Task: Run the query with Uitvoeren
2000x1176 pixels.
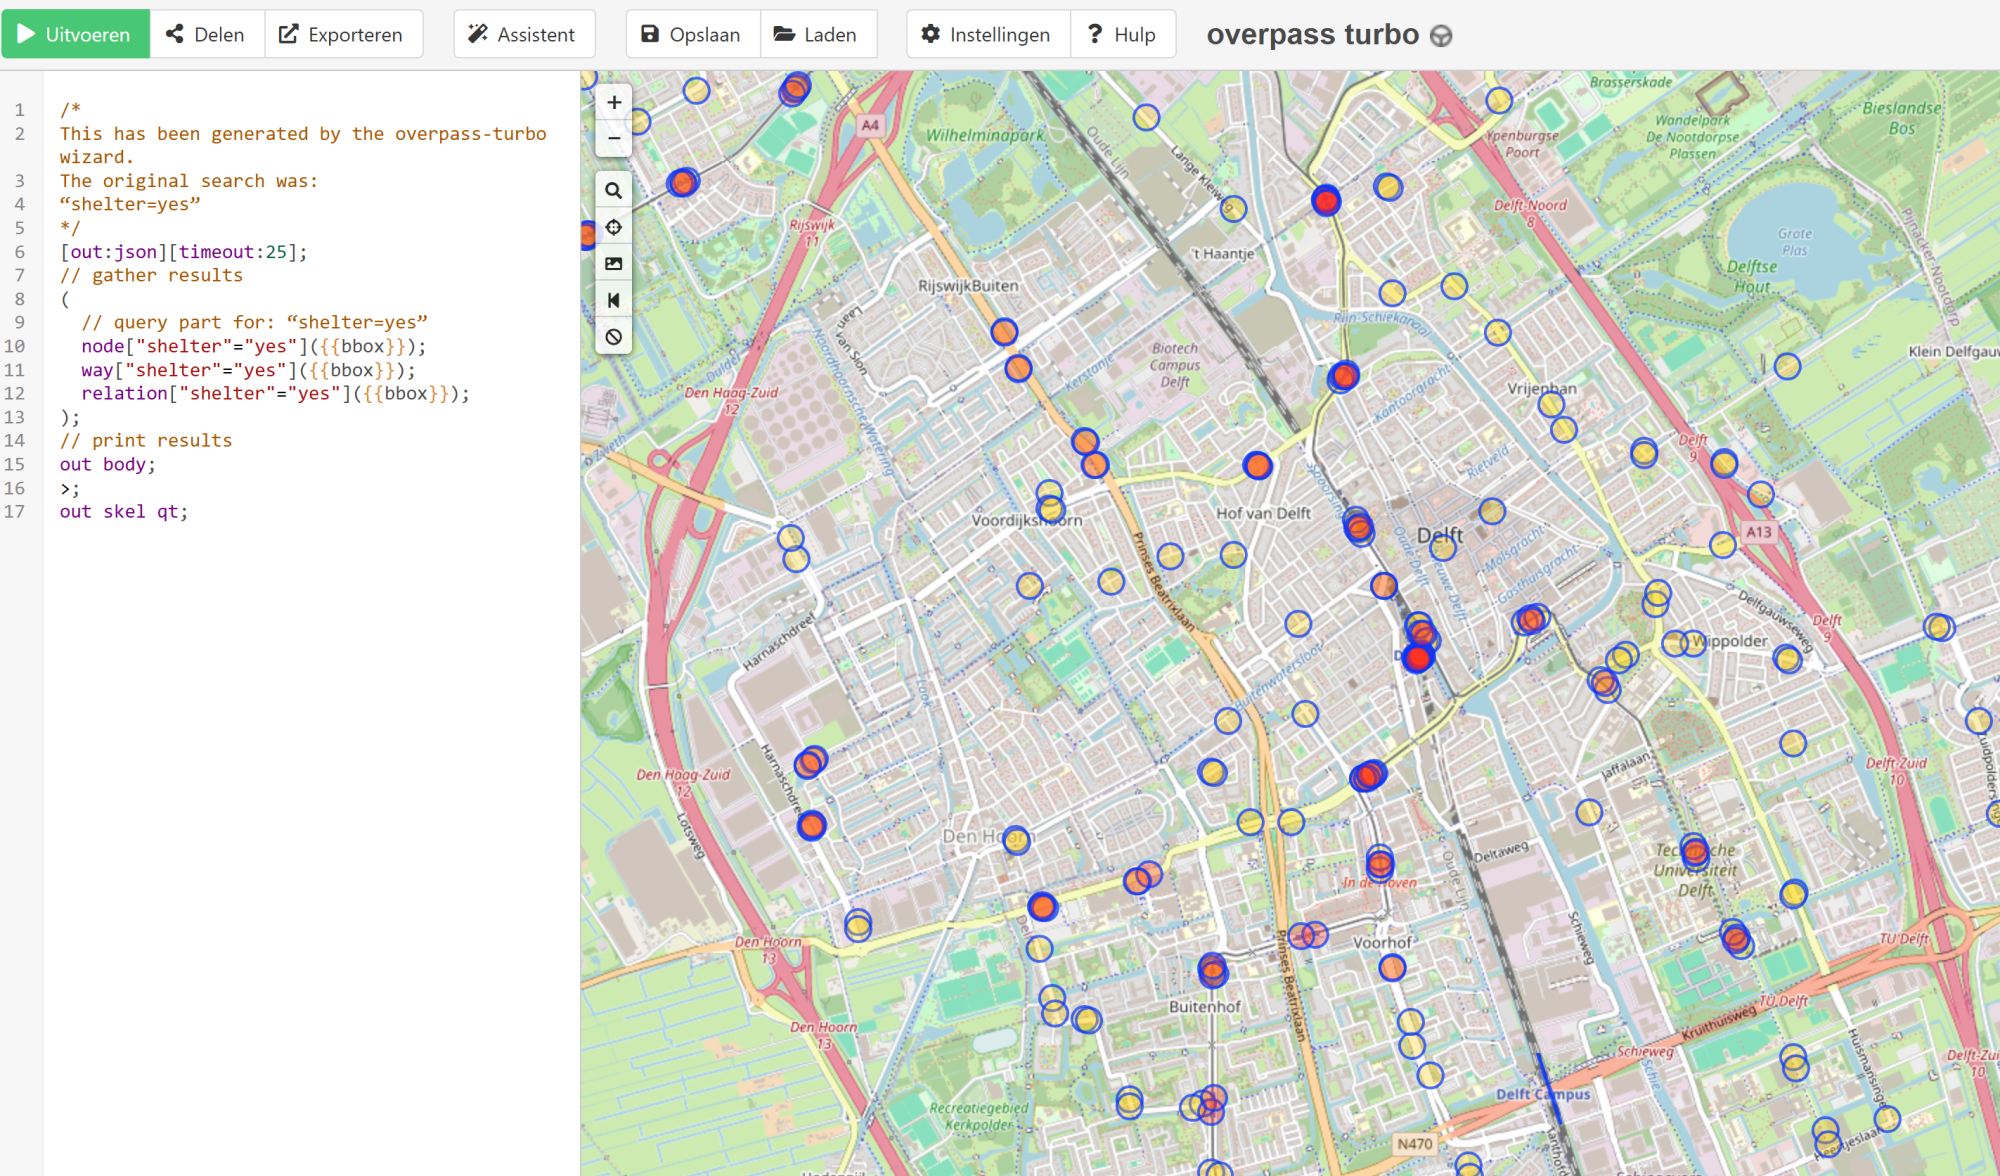Action: pyautogui.click(x=76, y=34)
